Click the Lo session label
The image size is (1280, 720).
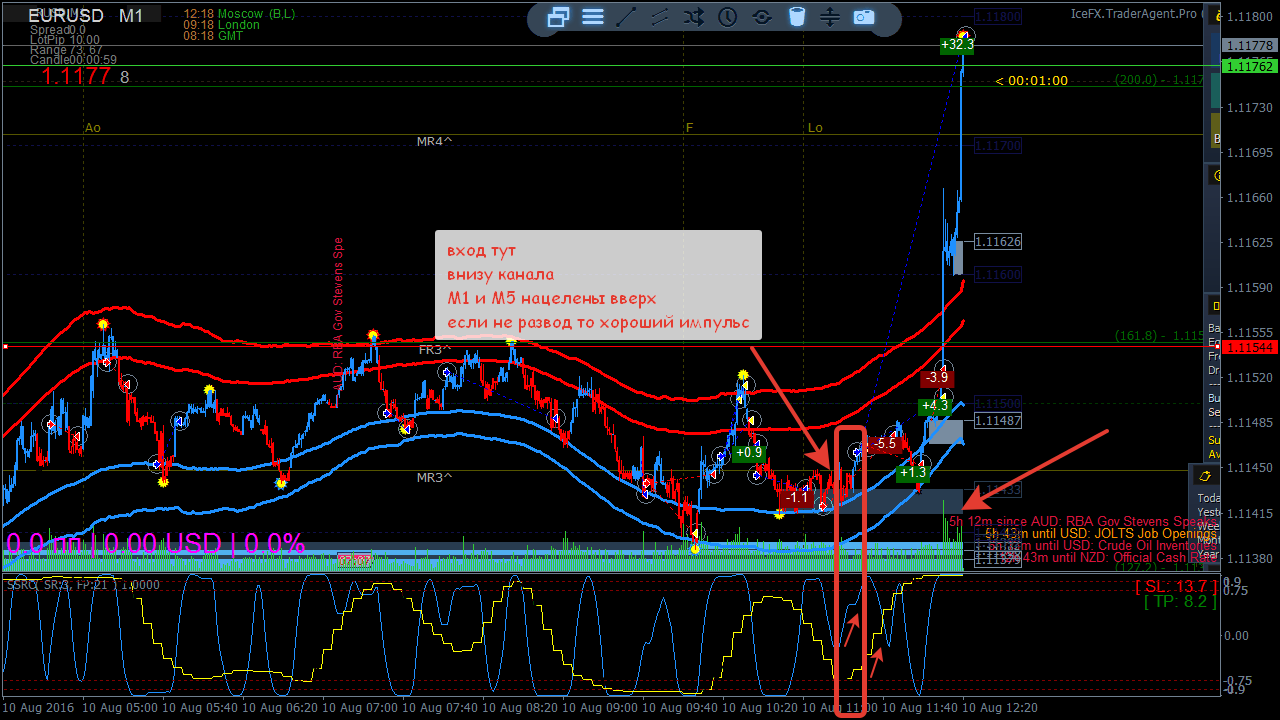pyautogui.click(x=816, y=128)
